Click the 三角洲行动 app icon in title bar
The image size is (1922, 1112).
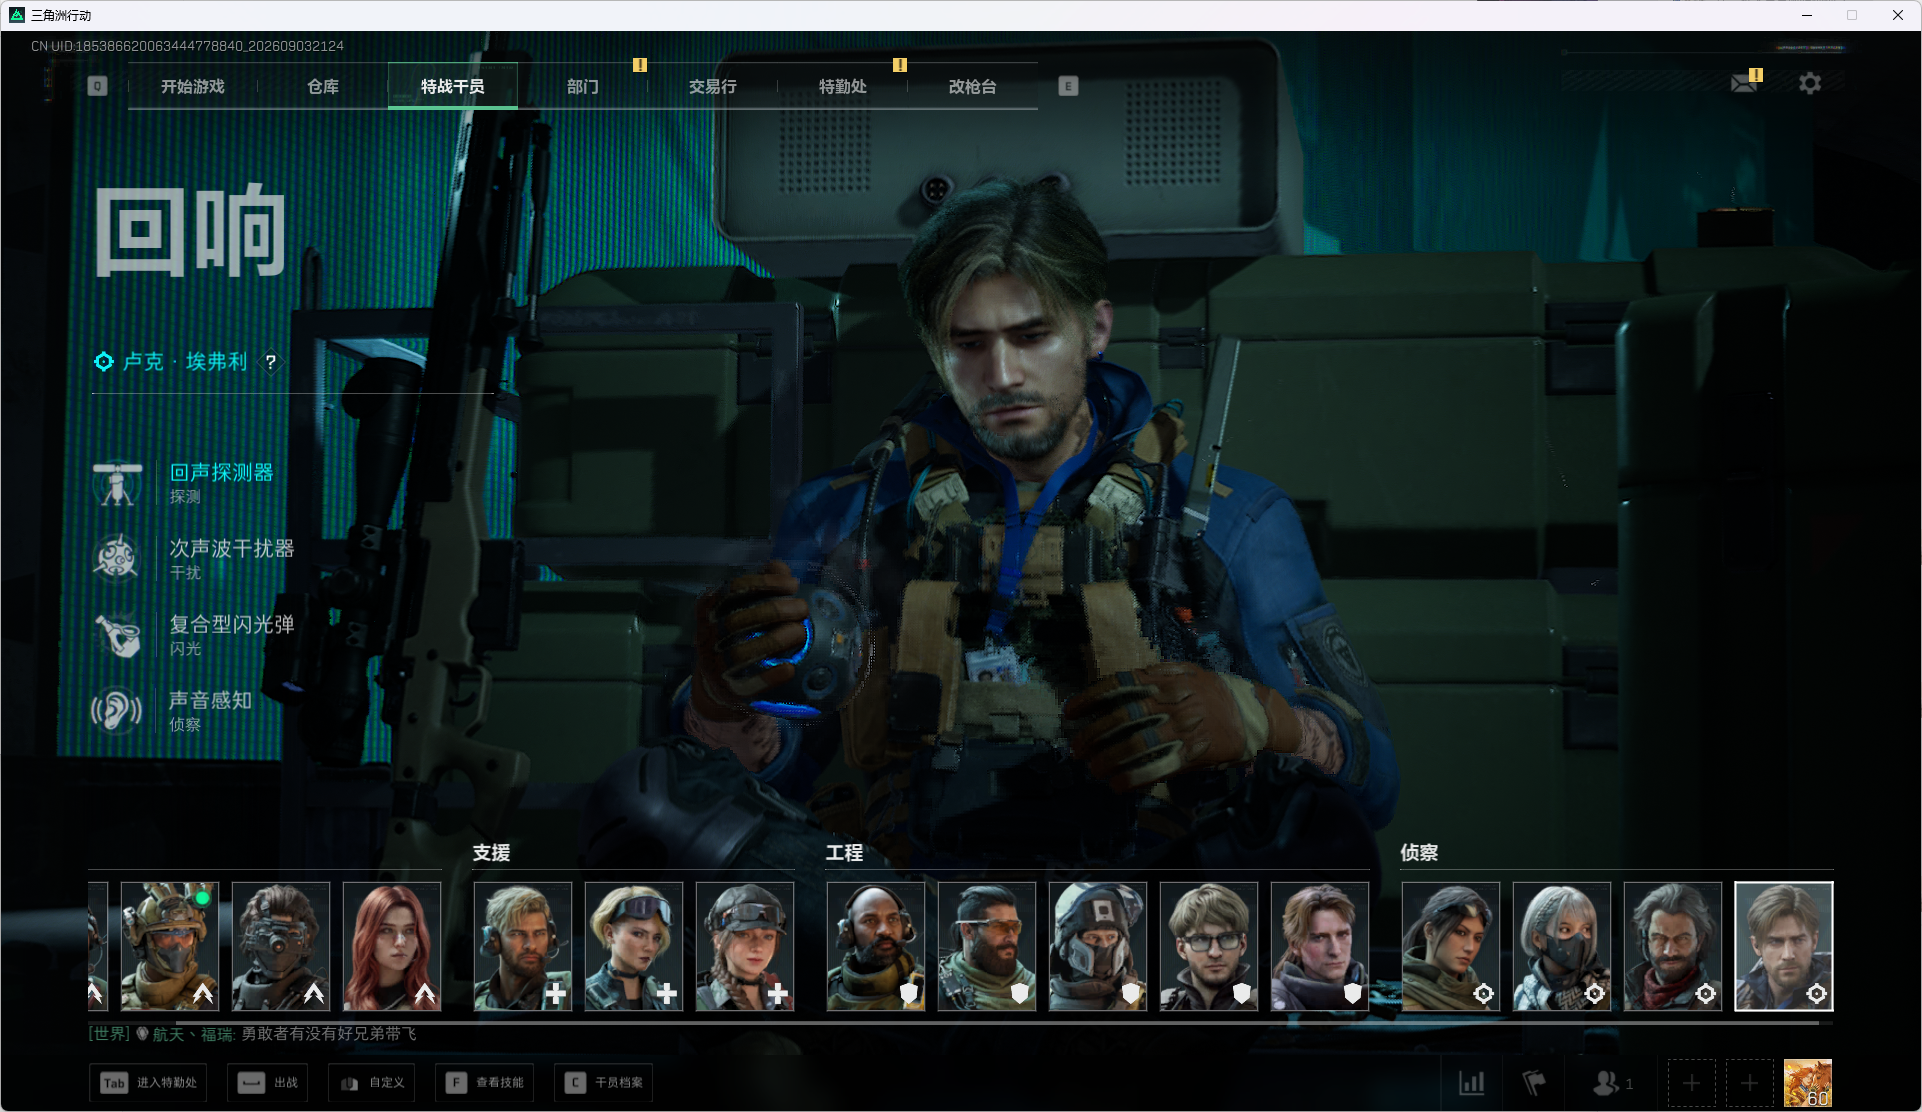click(x=17, y=15)
